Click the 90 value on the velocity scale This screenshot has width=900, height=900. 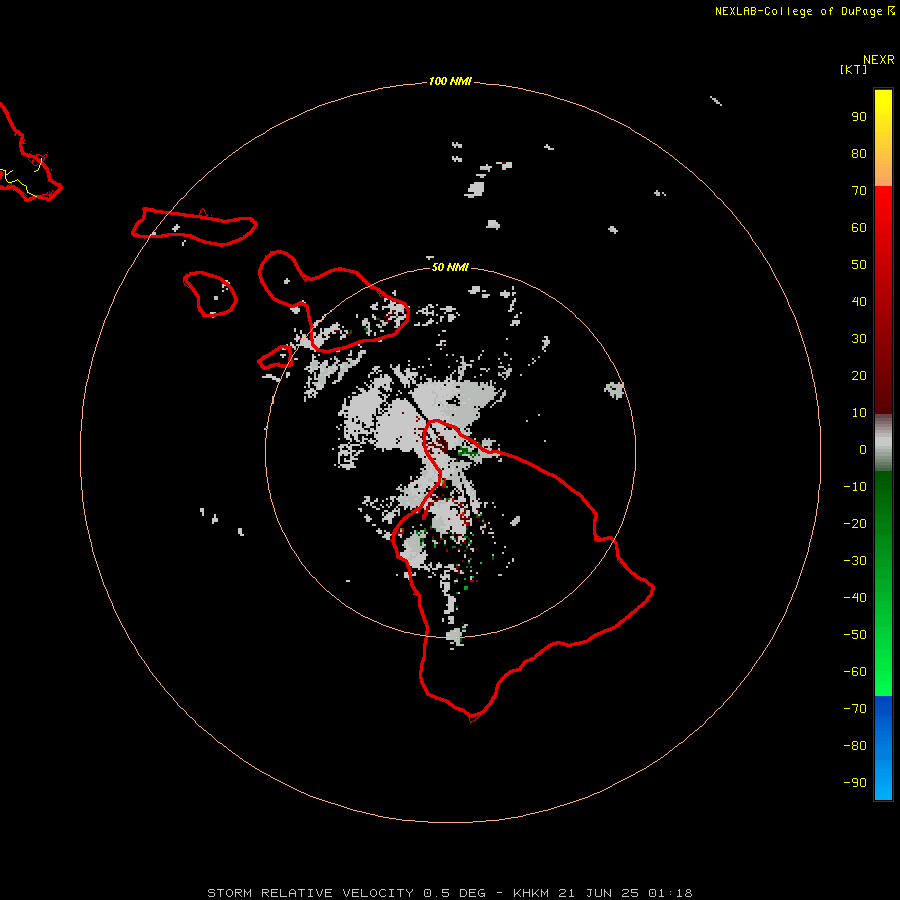tap(859, 117)
